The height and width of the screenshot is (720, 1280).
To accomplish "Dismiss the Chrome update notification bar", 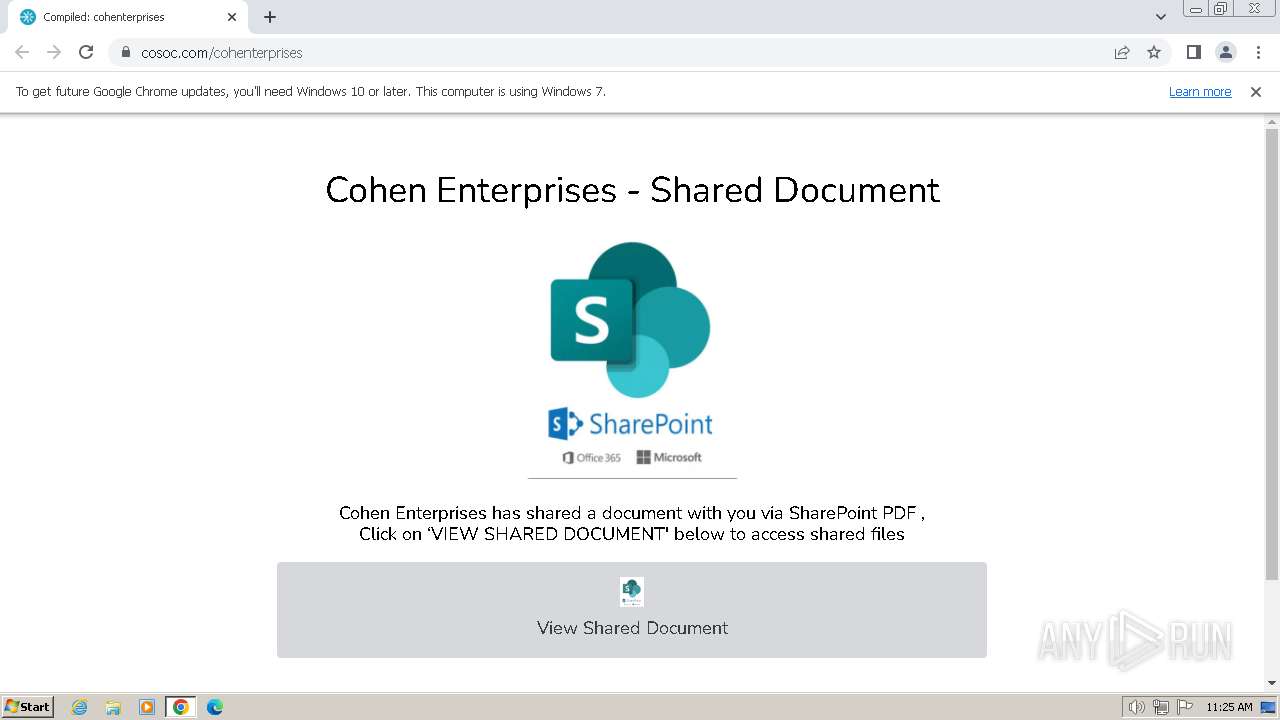I will tap(1256, 91).
